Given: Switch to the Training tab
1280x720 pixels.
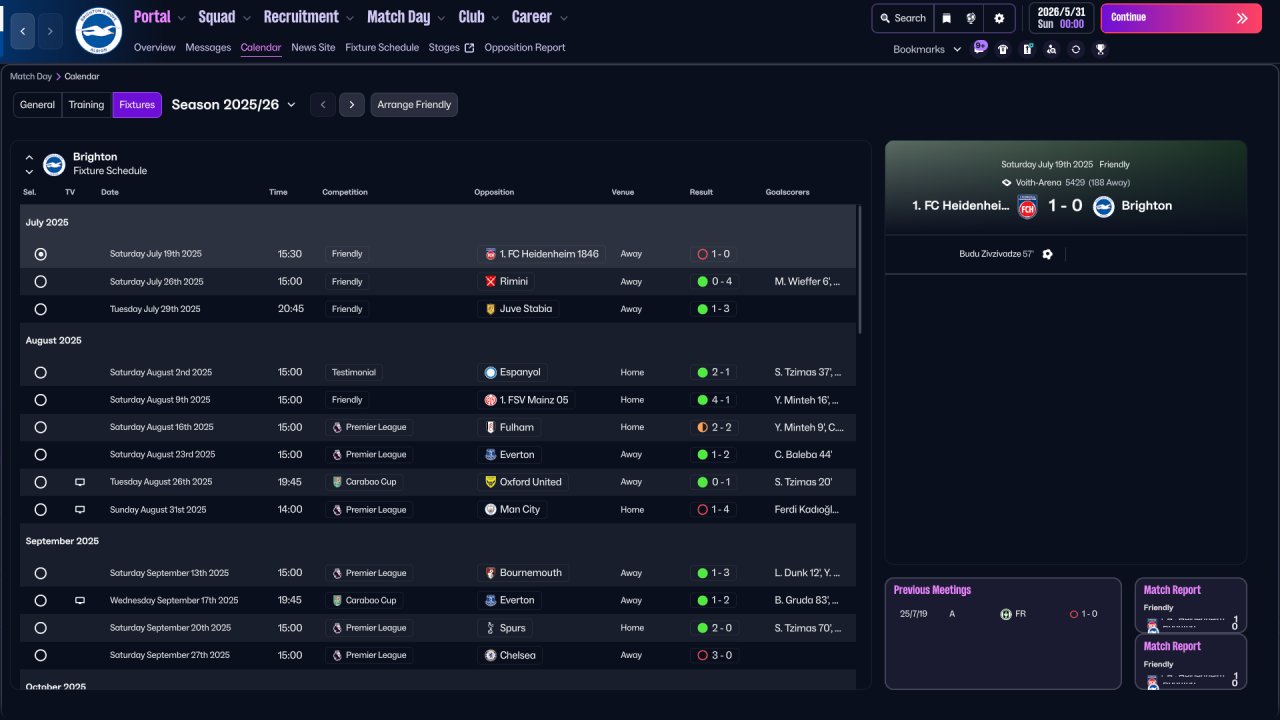Looking at the screenshot, I should [x=86, y=105].
